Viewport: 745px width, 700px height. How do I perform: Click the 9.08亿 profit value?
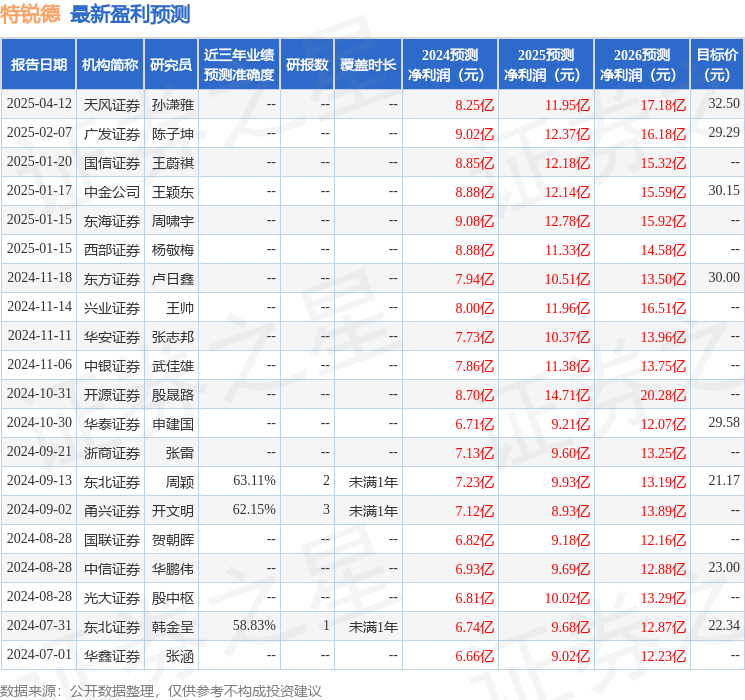[x=474, y=221]
